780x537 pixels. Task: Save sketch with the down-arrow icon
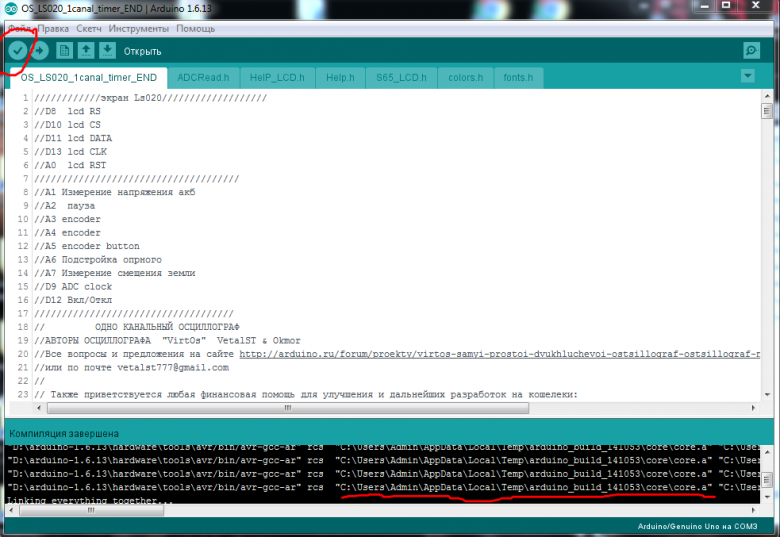click(107, 50)
